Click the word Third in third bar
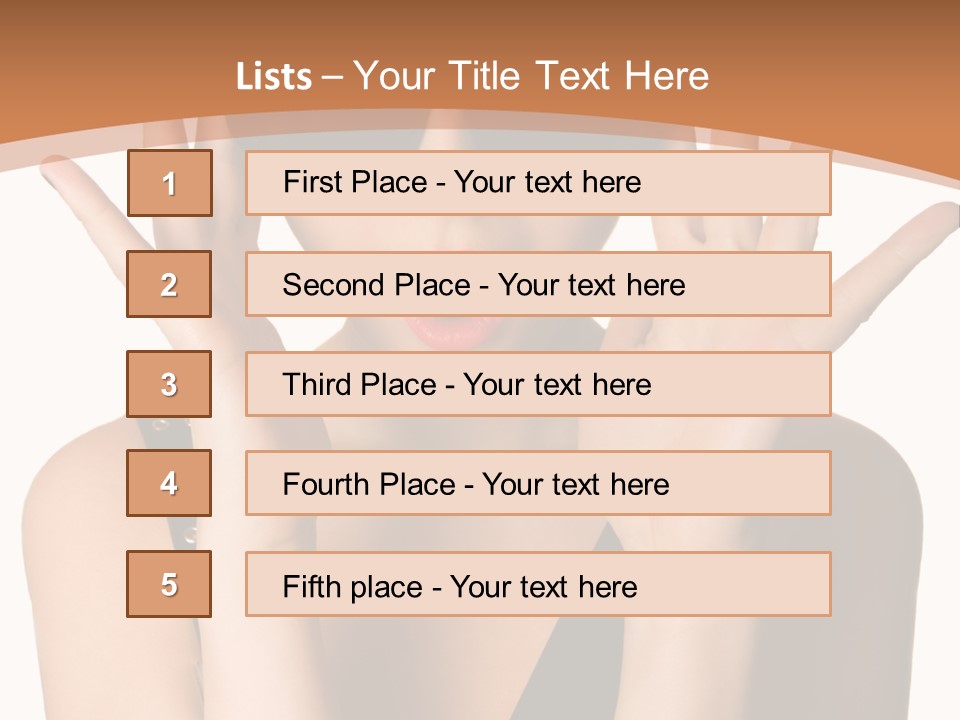 [316, 384]
